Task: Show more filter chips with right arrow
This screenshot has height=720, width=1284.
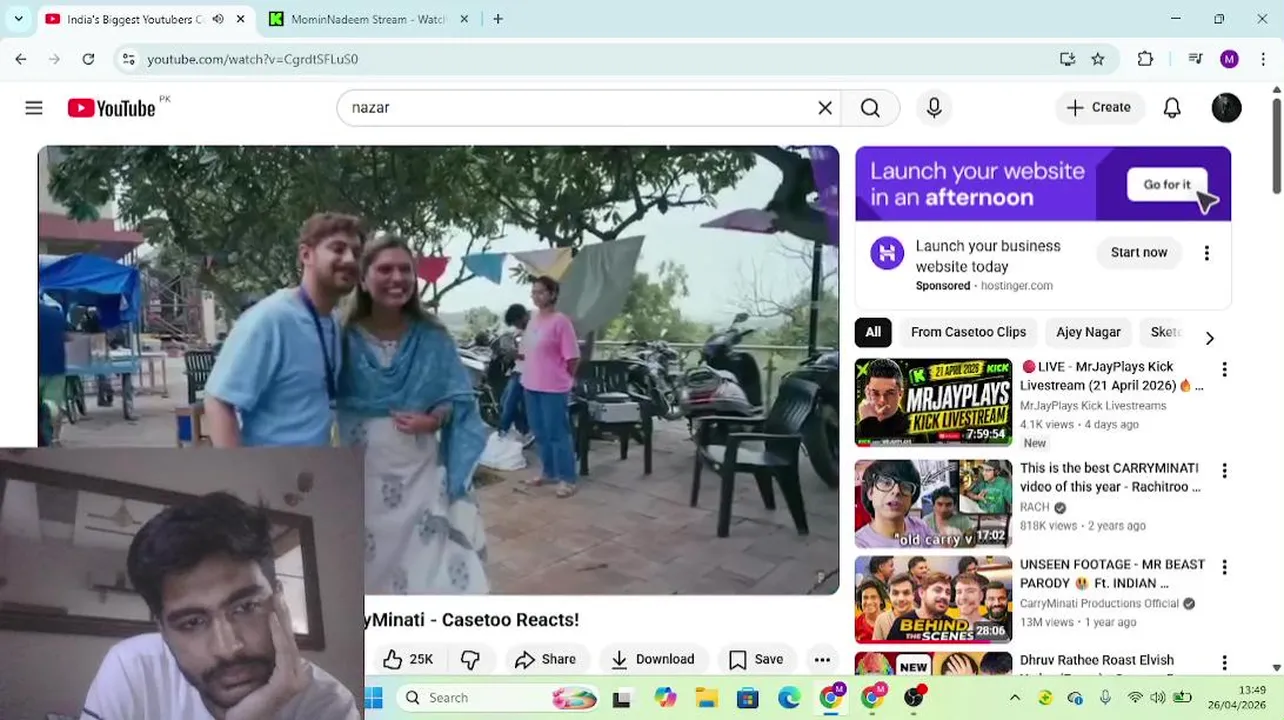Action: pos(1209,338)
